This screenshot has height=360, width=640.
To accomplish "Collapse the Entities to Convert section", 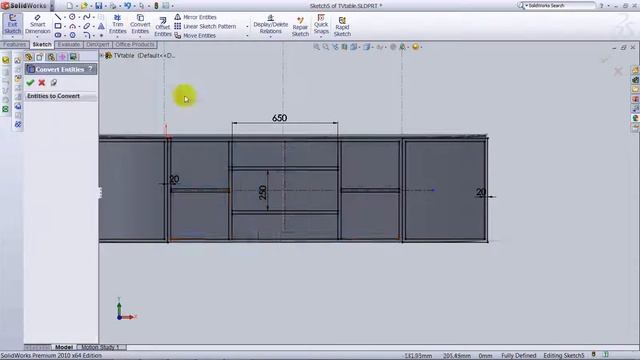I will pyautogui.click(x=60, y=96).
